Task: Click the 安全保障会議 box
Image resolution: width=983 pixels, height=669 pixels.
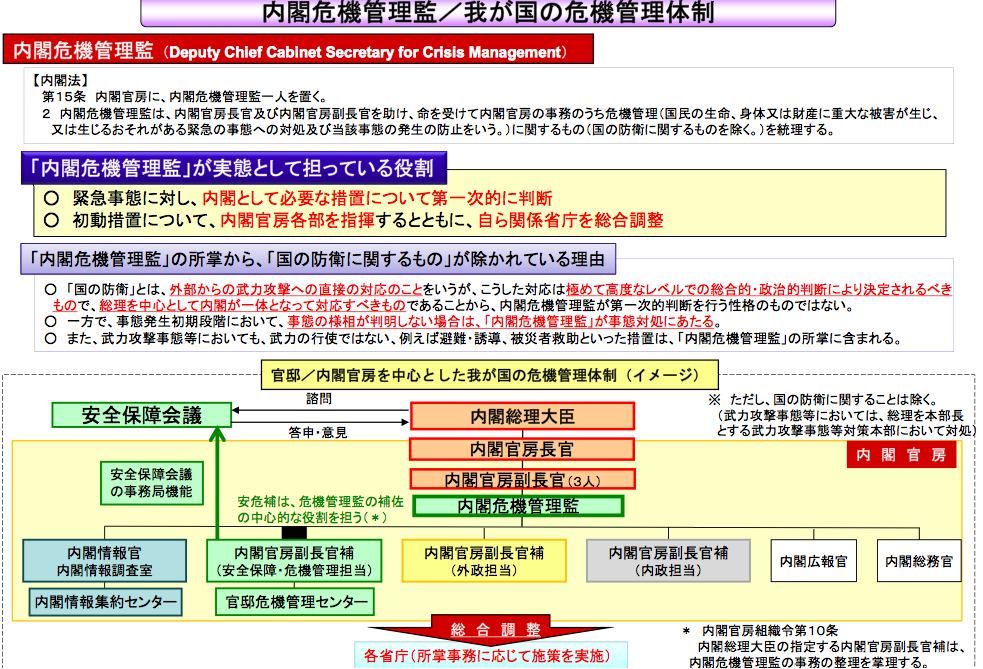Action: point(142,415)
